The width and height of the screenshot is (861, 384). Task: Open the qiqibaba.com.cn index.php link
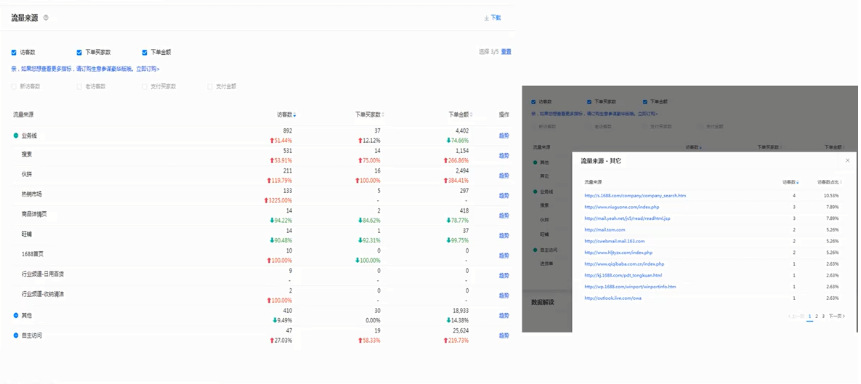(624, 264)
